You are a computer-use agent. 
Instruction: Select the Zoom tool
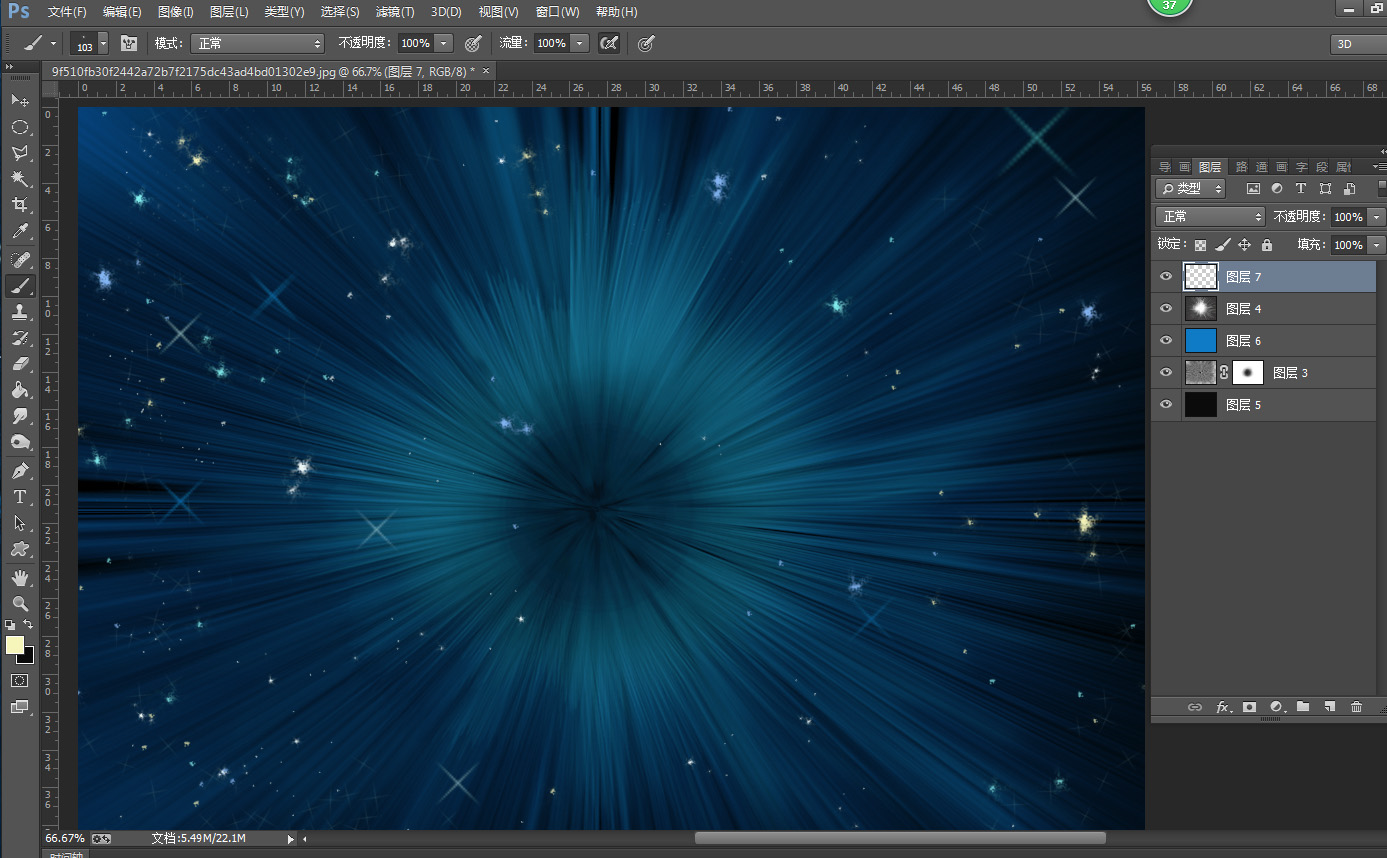(19, 604)
